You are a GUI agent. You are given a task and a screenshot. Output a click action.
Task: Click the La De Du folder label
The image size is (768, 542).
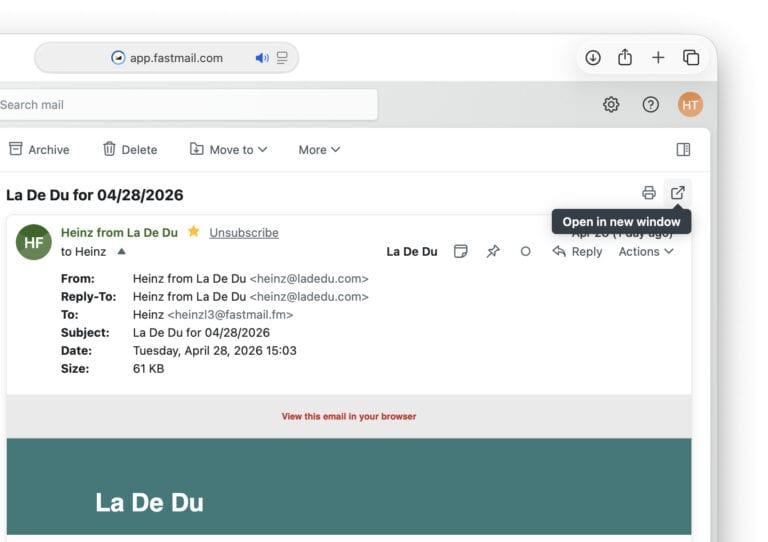[x=411, y=252]
